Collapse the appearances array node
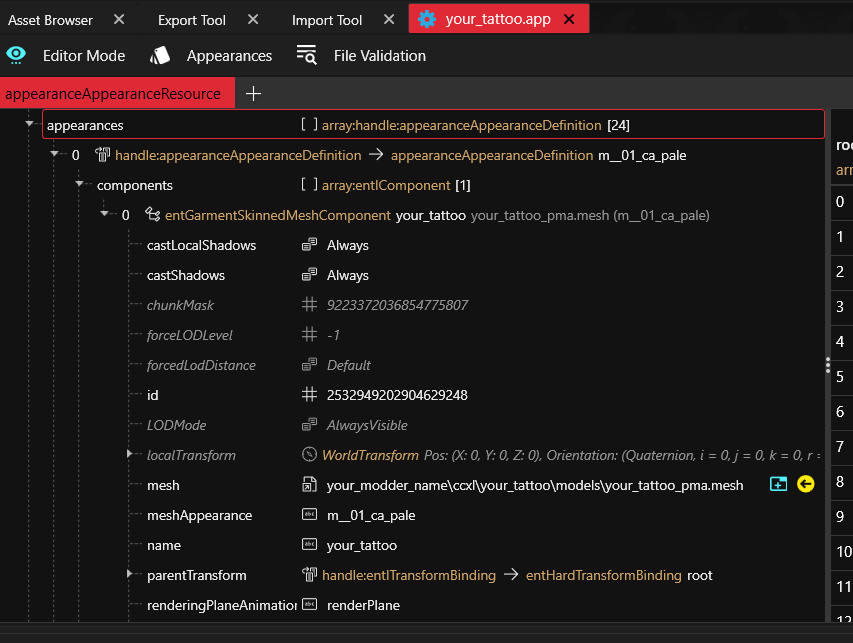This screenshot has height=643, width=853. 30,125
